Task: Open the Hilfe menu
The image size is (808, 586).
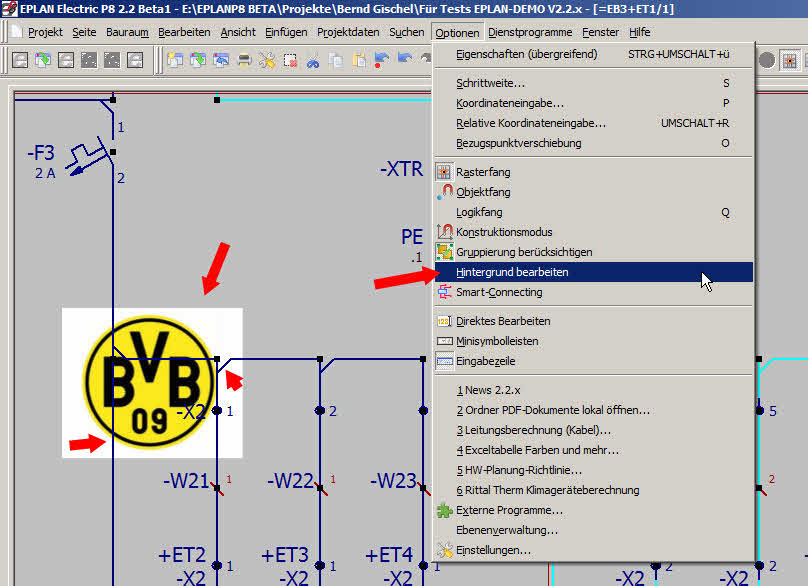Action: (x=639, y=32)
